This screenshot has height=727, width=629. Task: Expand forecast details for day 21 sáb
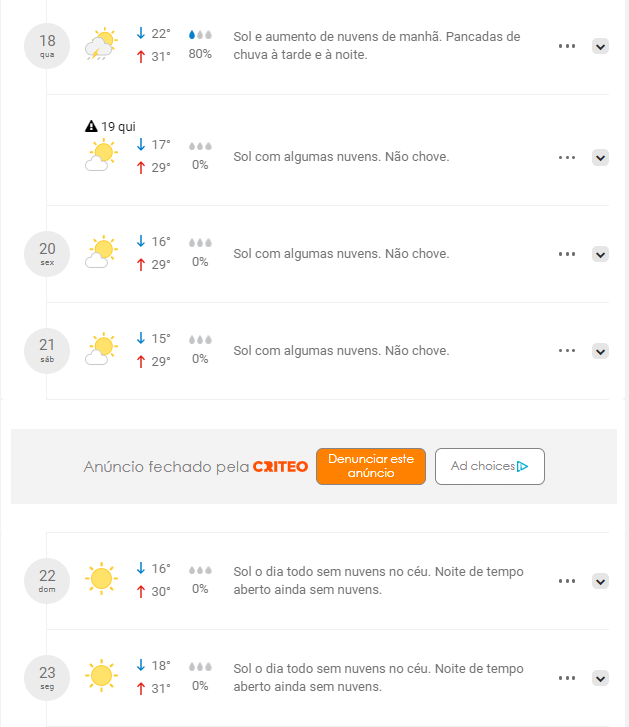click(x=600, y=351)
